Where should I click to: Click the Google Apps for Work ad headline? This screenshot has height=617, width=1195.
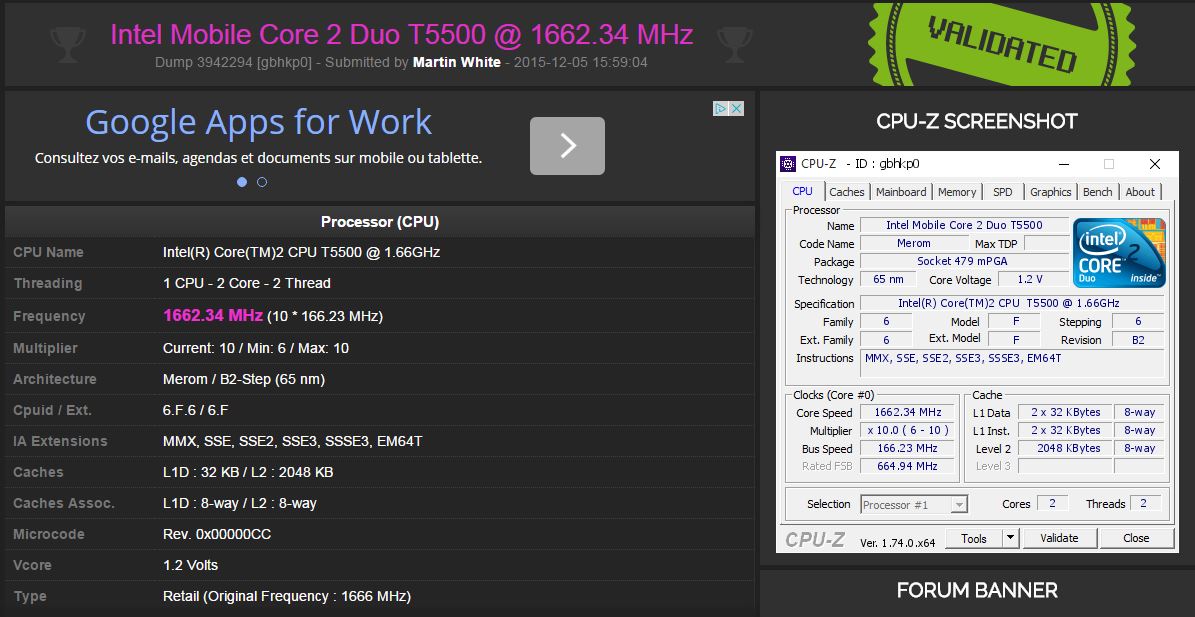258,122
